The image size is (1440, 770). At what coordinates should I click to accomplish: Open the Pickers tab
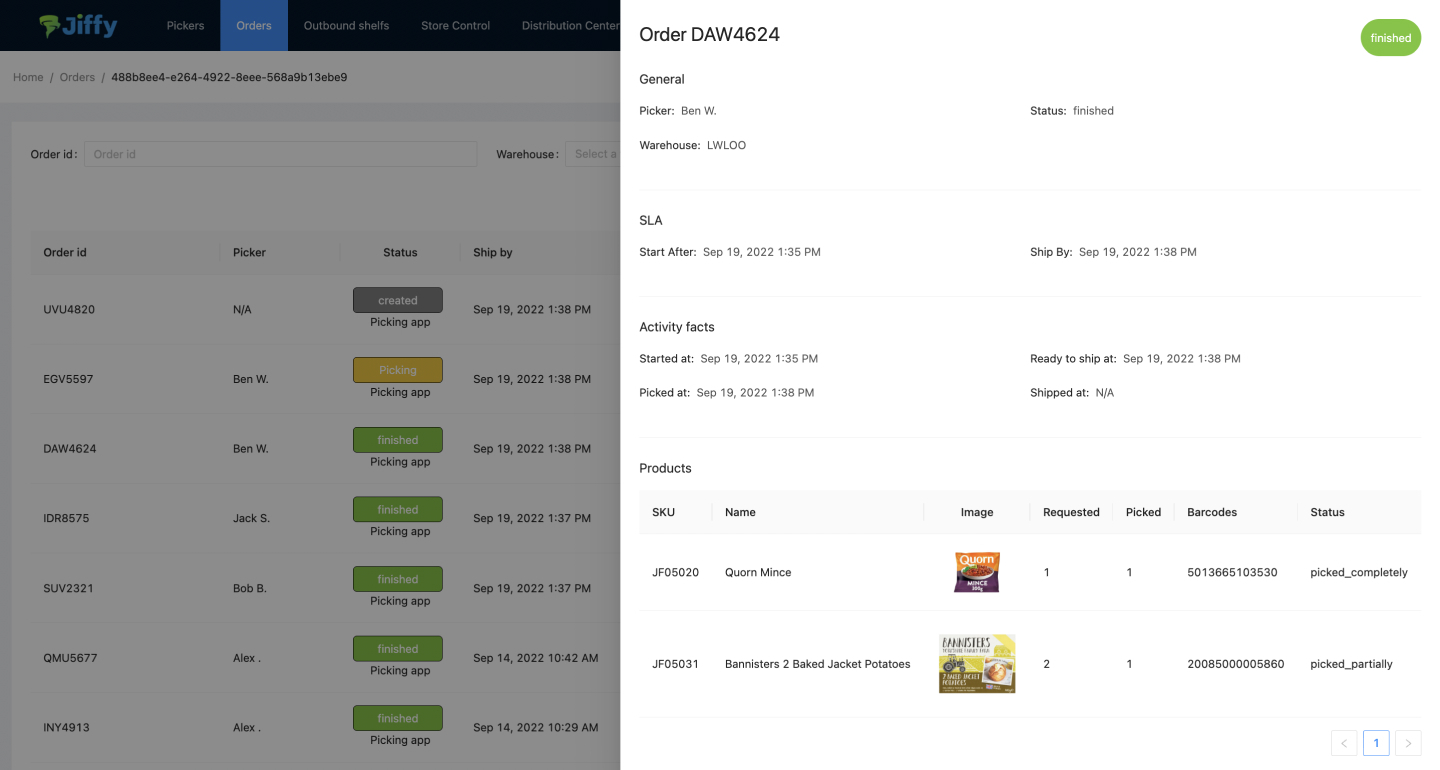pos(185,25)
